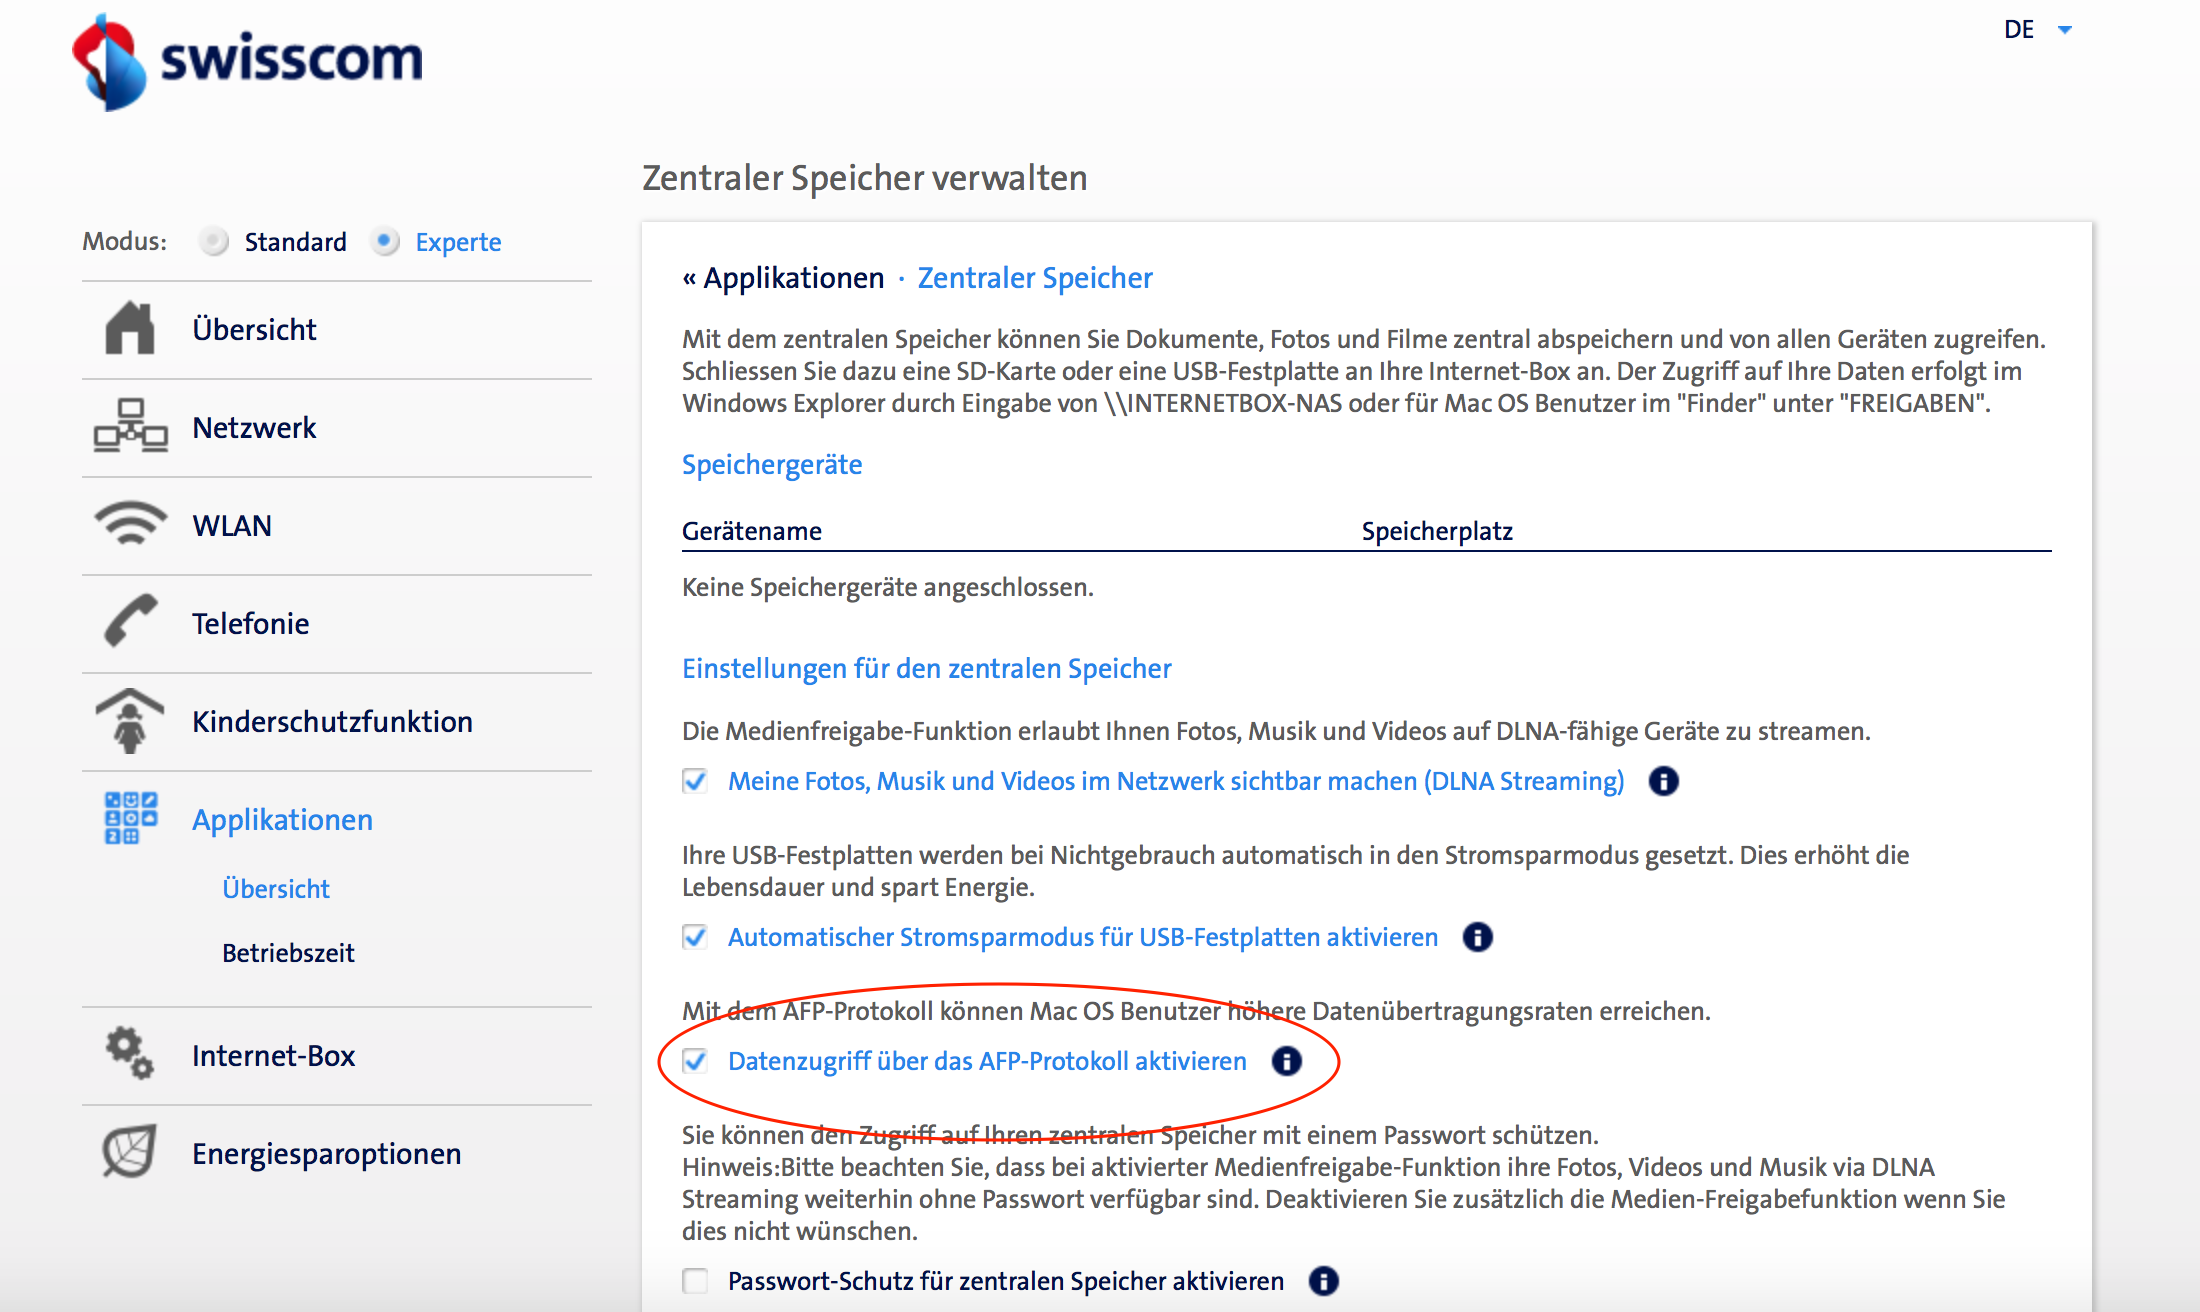
Task: Click the Kinderschutzfunktion child icon
Action: click(x=130, y=720)
